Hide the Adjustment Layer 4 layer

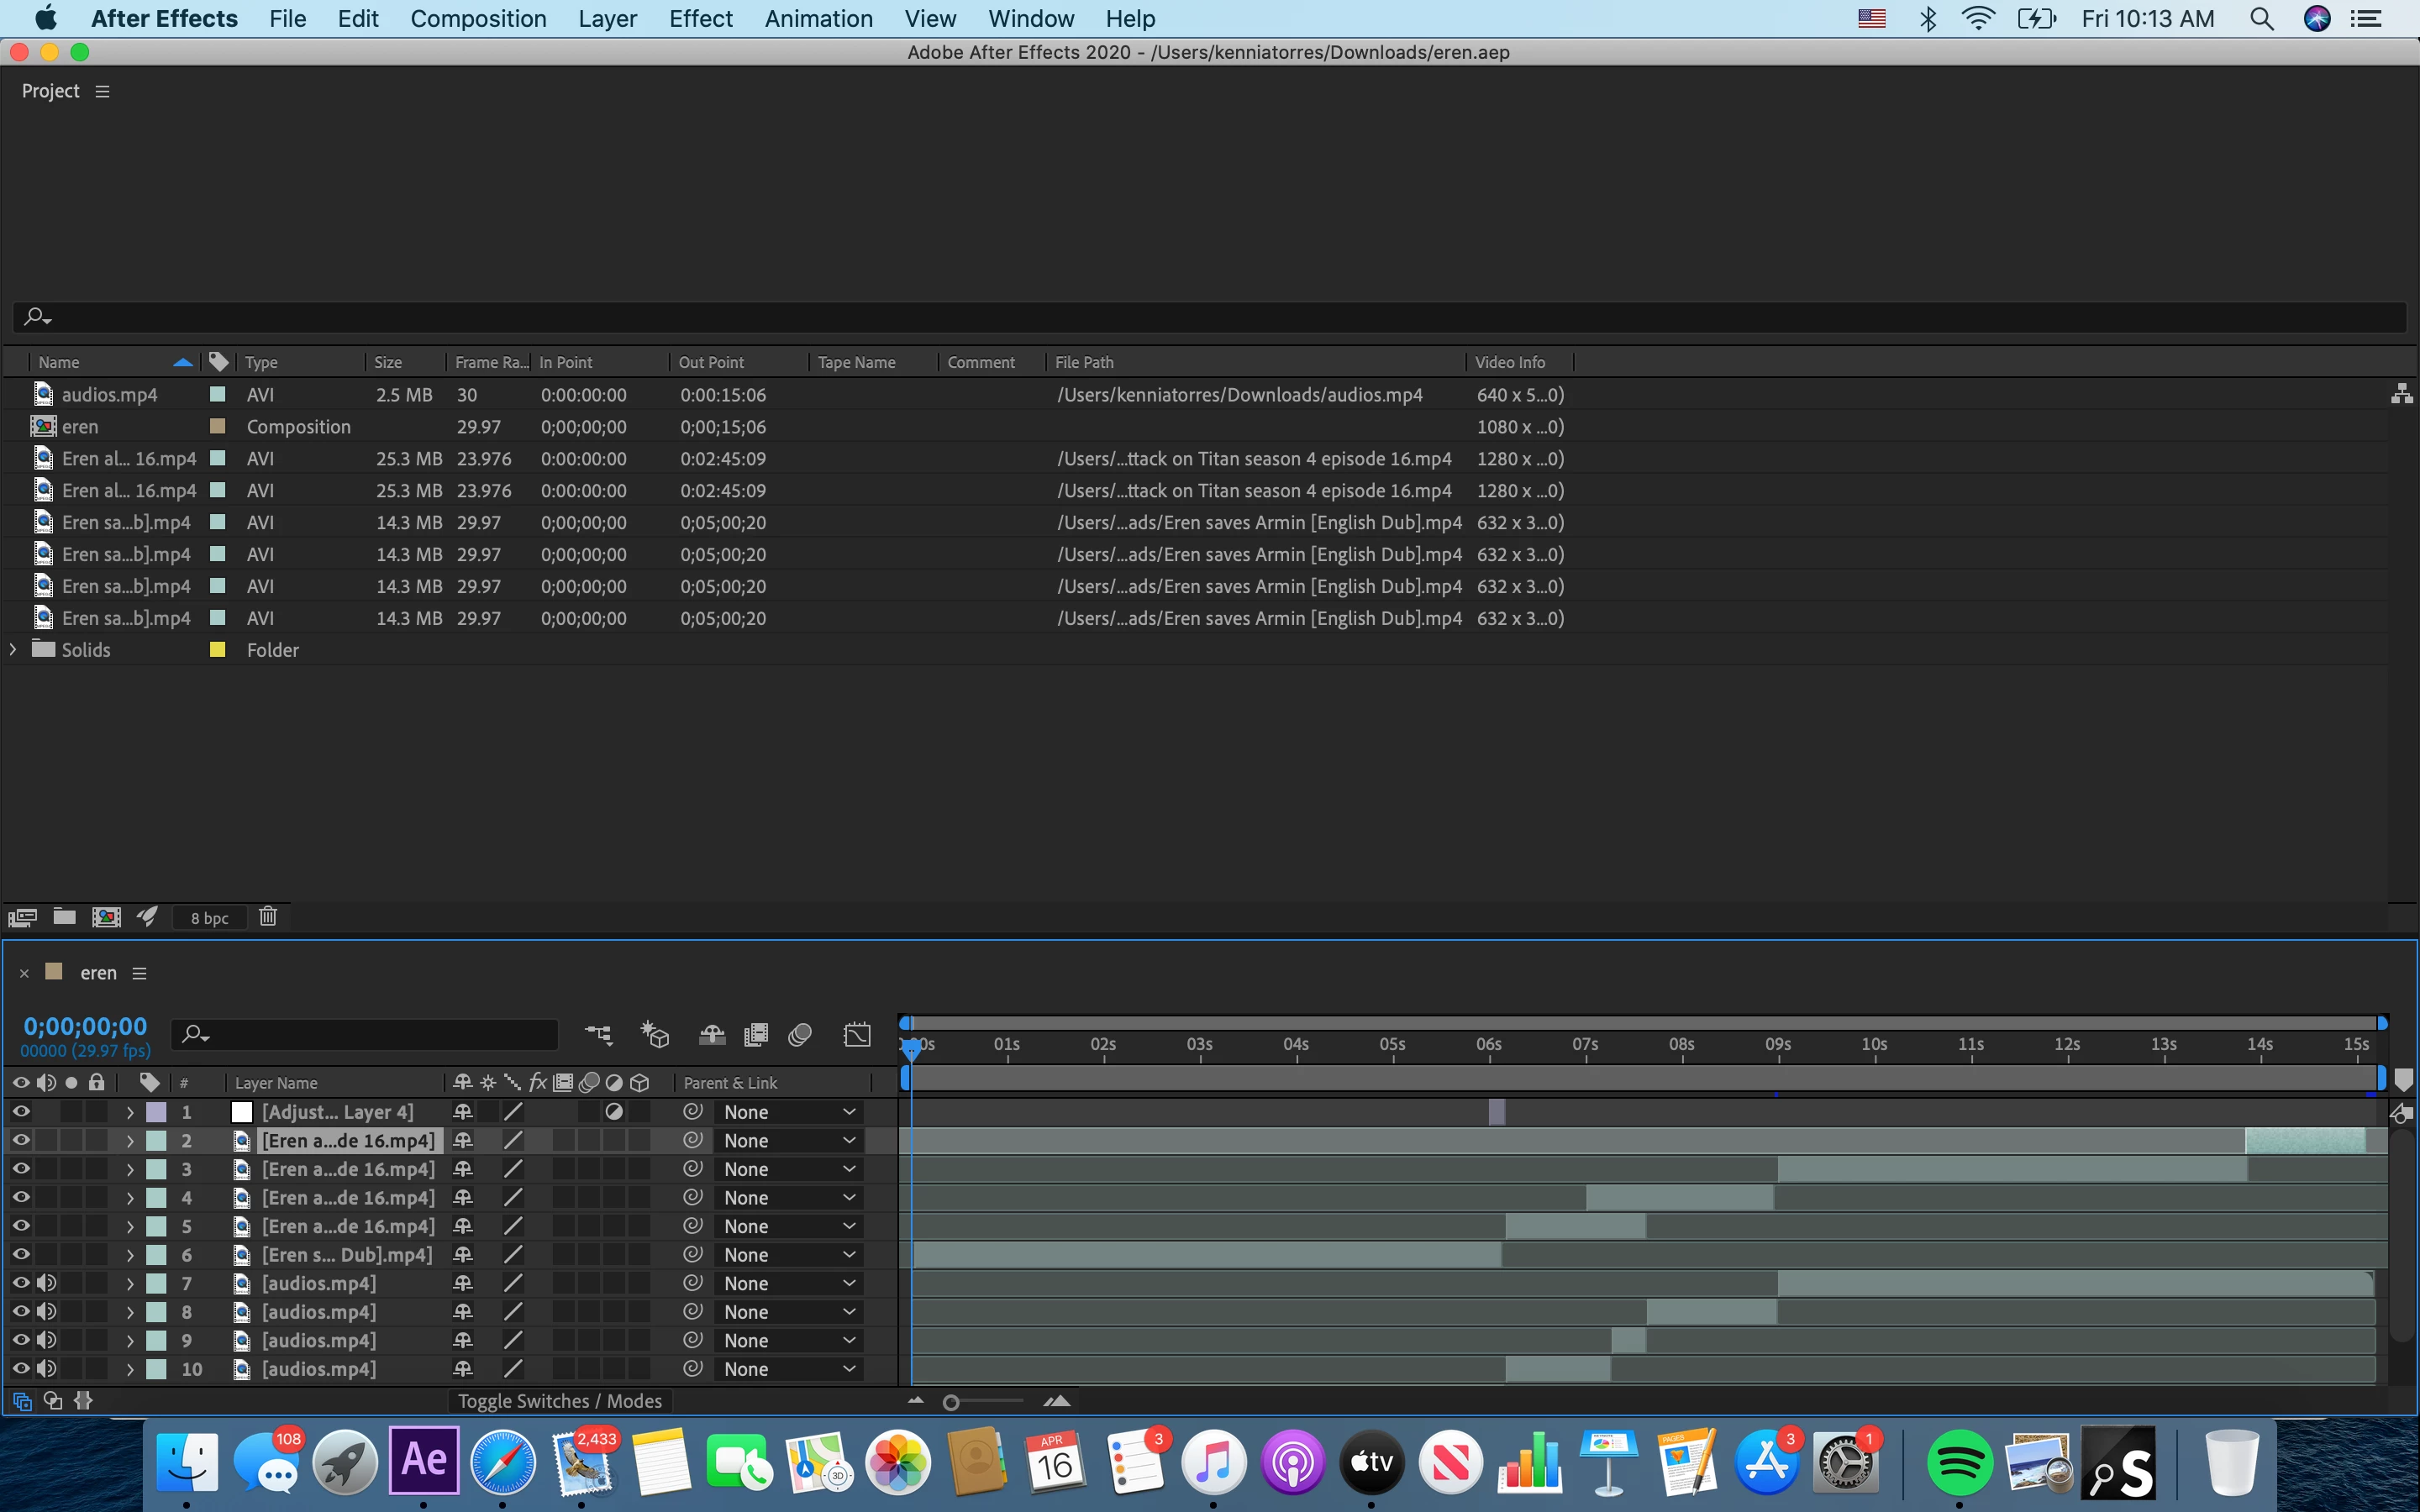coord(20,1111)
